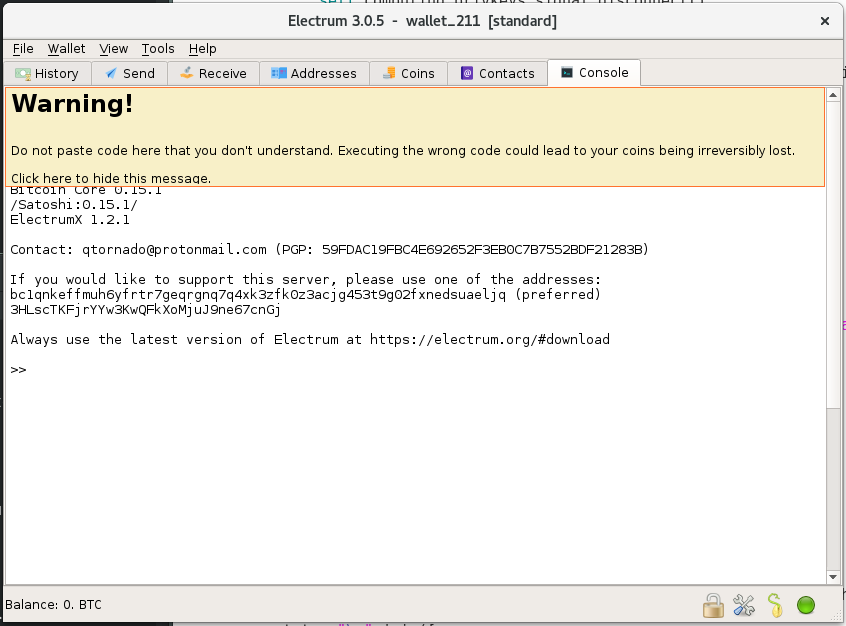Click the ElectrumX 1.2.1 line
This screenshot has width=846, height=626.
tap(70, 220)
